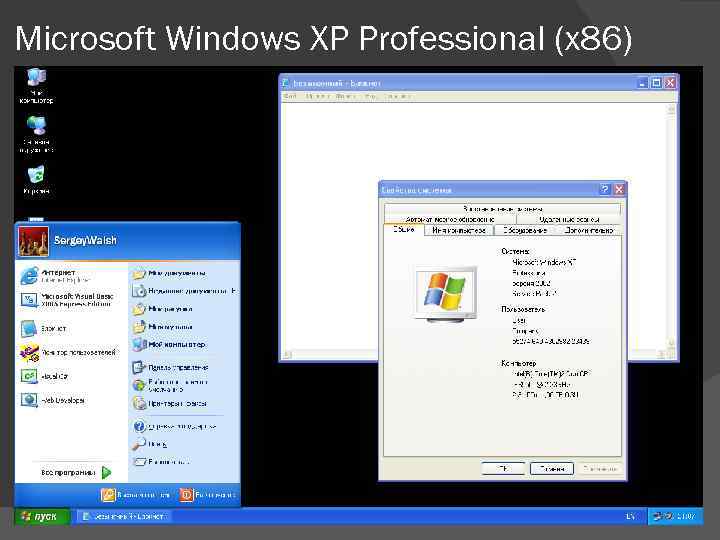Open the Правка menu in Notepad
720x540 pixels.
(x=317, y=96)
